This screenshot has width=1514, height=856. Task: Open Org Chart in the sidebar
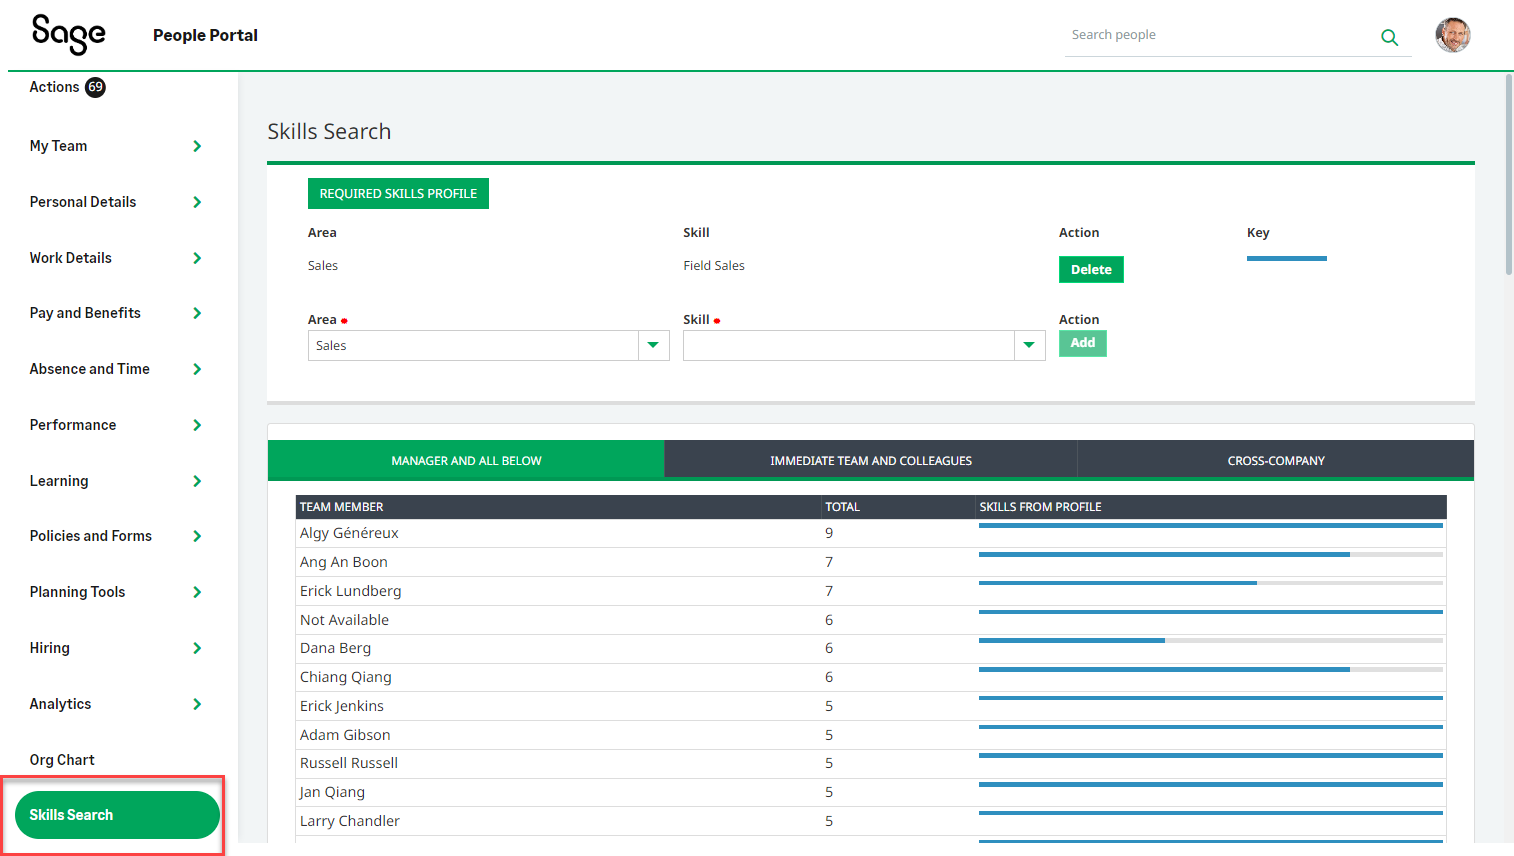click(62, 760)
